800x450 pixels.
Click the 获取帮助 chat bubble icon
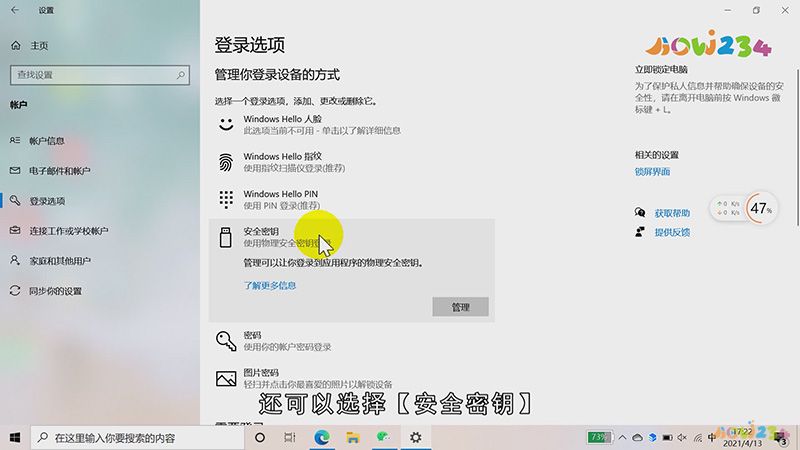(x=640, y=213)
